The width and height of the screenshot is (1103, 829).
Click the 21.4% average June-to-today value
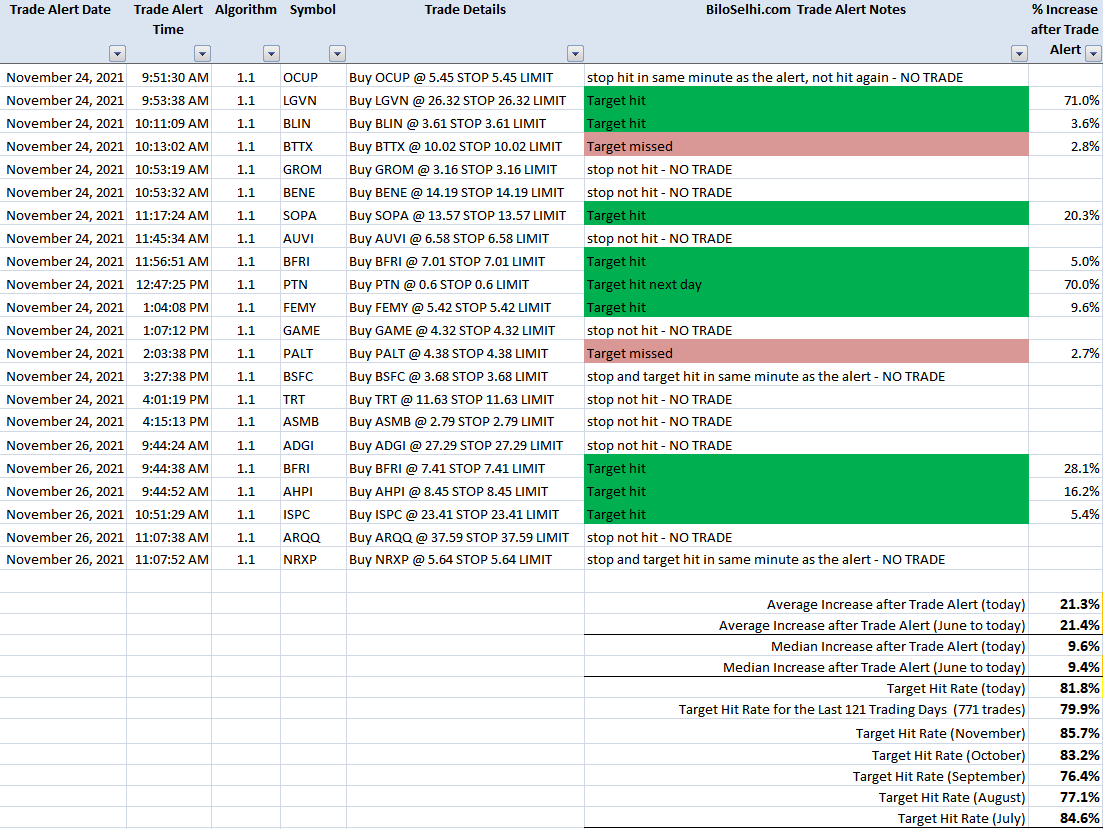(1079, 625)
